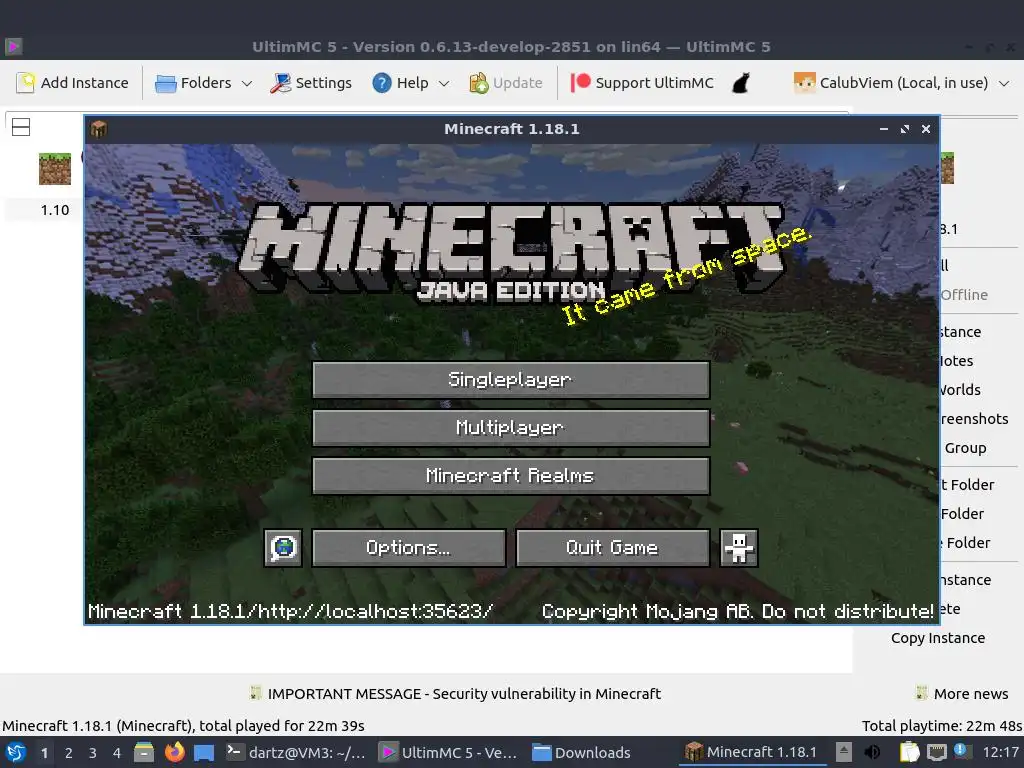Click the update notifier tray icon

point(961,751)
